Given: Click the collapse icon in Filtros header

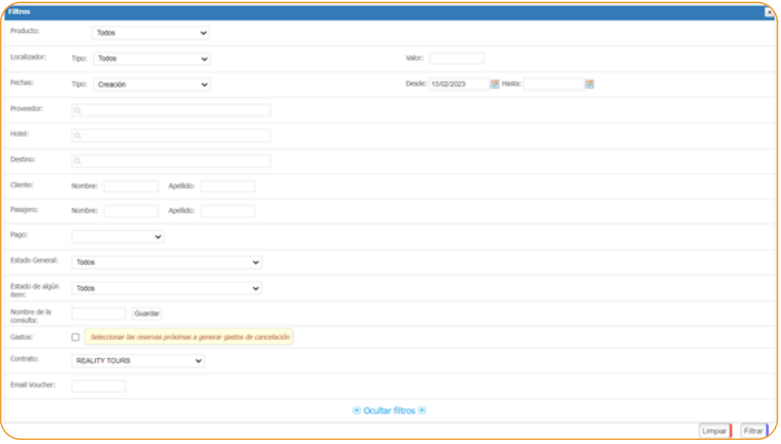Looking at the screenshot, I should pyautogui.click(x=769, y=12).
